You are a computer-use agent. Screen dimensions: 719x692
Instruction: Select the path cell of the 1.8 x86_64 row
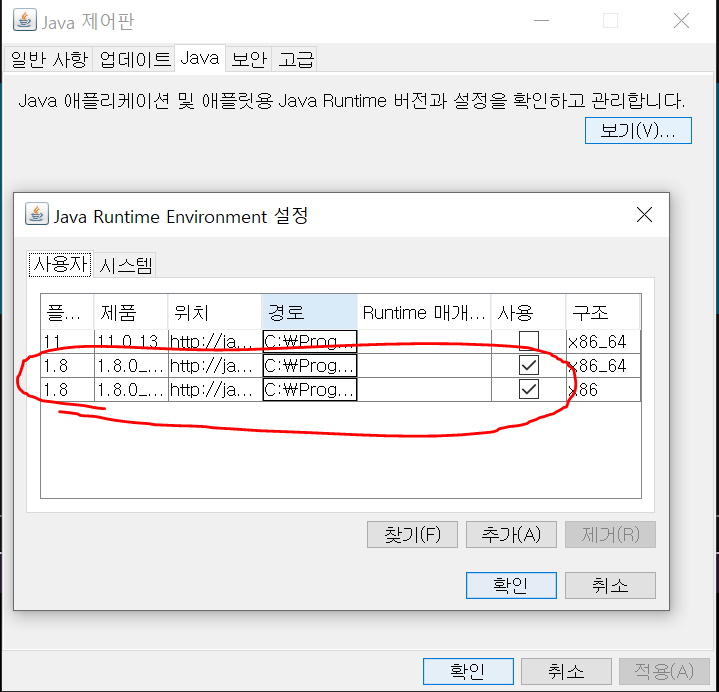(x=310, y=365)
